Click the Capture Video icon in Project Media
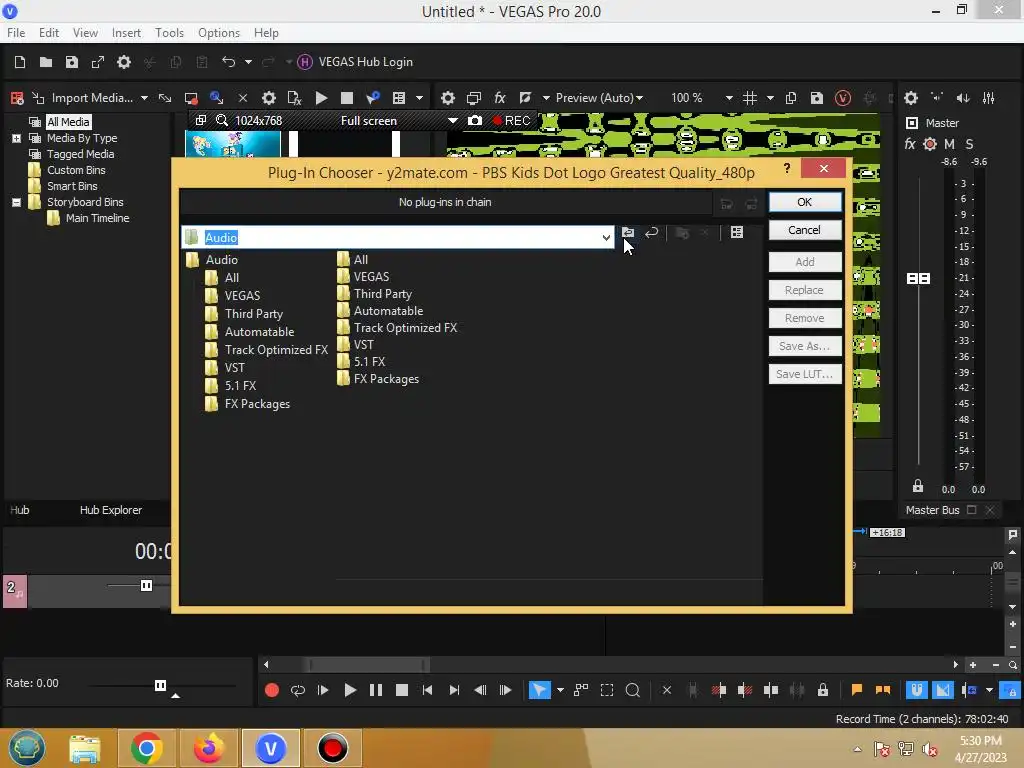Screen dimensions: 1024x768 191,98
